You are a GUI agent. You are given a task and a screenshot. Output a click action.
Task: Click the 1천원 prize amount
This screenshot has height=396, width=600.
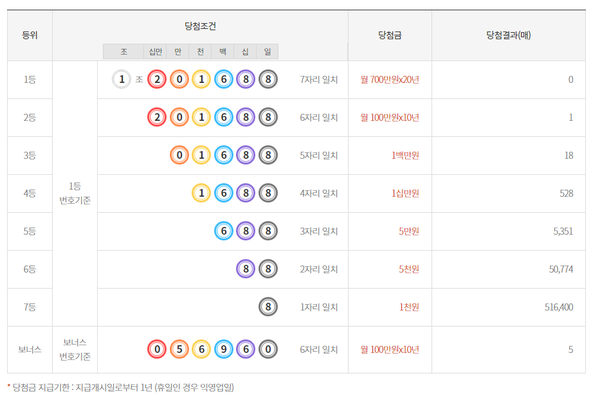coord(409,307)
